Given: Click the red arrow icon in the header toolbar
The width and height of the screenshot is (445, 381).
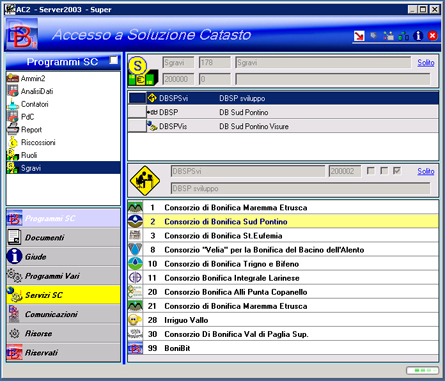Looking at the screenshot, I should click(x=359, y=36).
